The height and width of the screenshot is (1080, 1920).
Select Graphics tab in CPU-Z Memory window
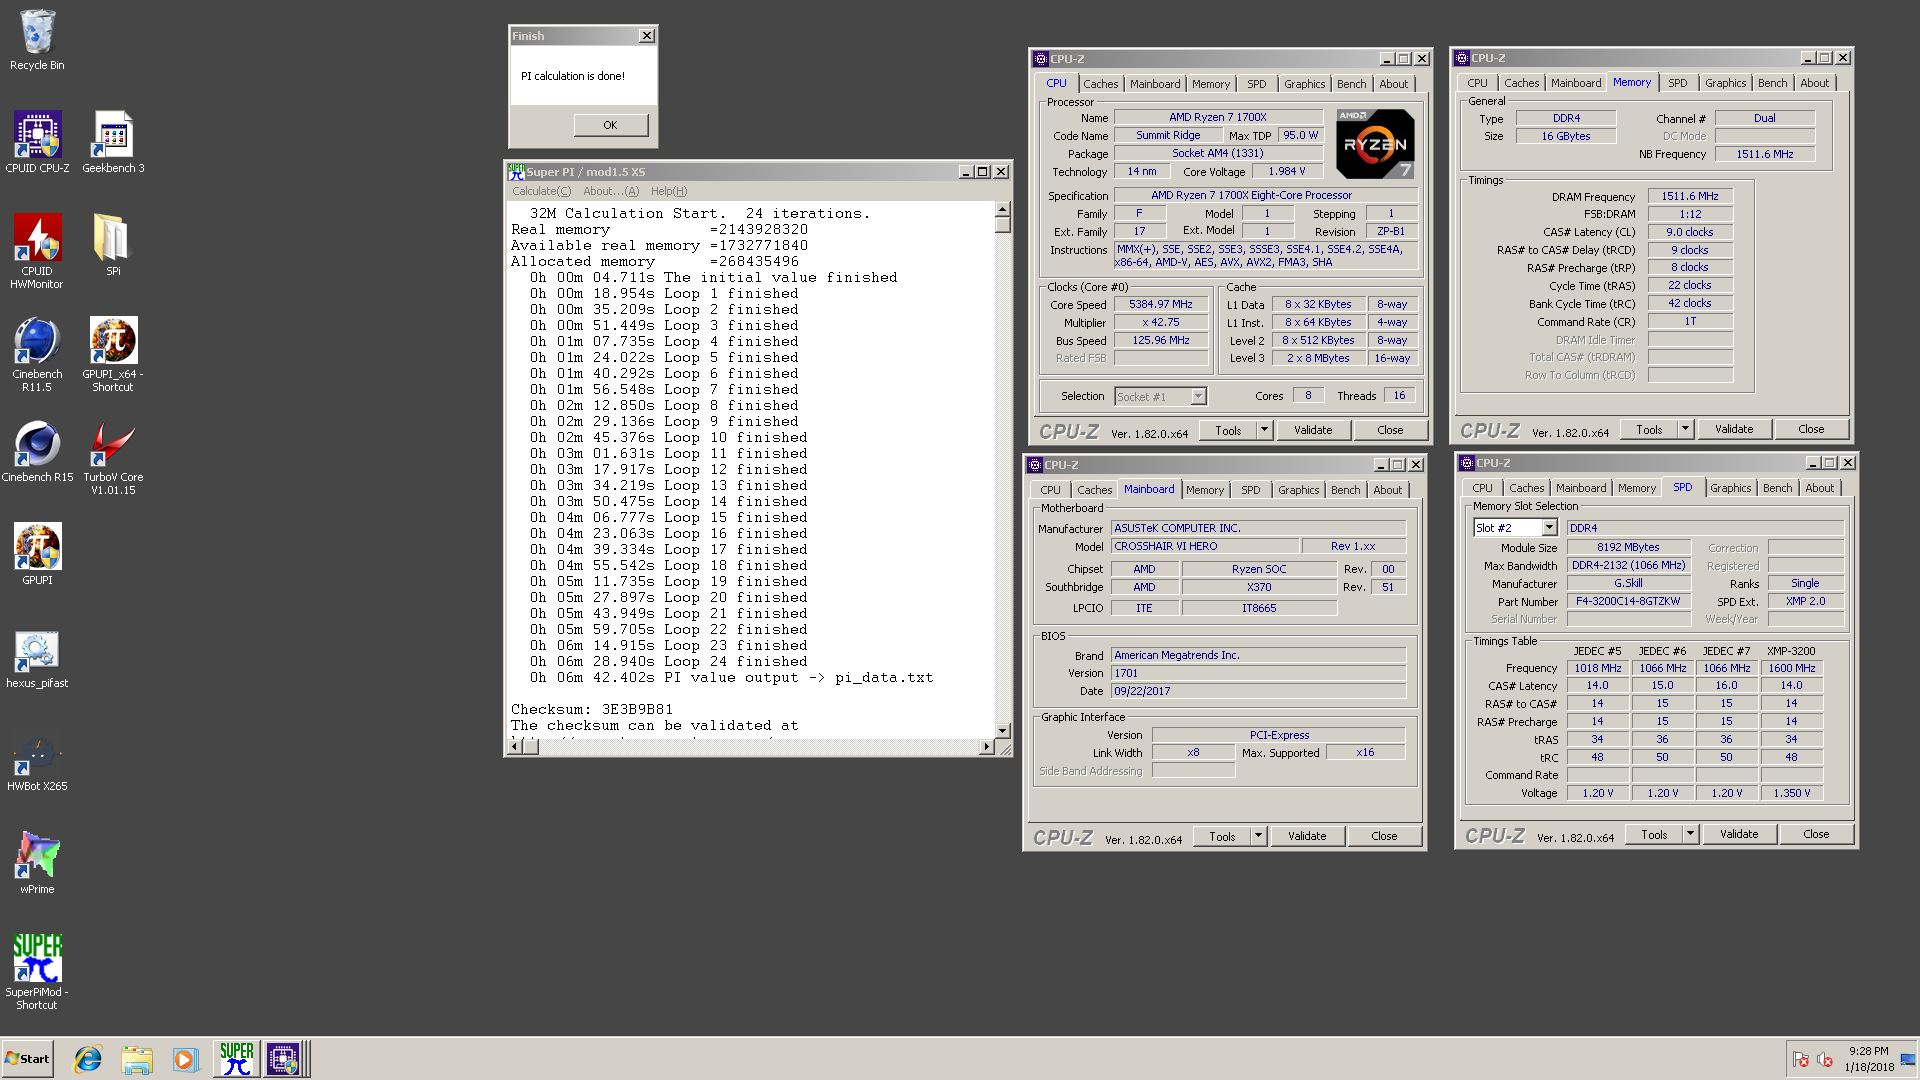(1725, 83)
